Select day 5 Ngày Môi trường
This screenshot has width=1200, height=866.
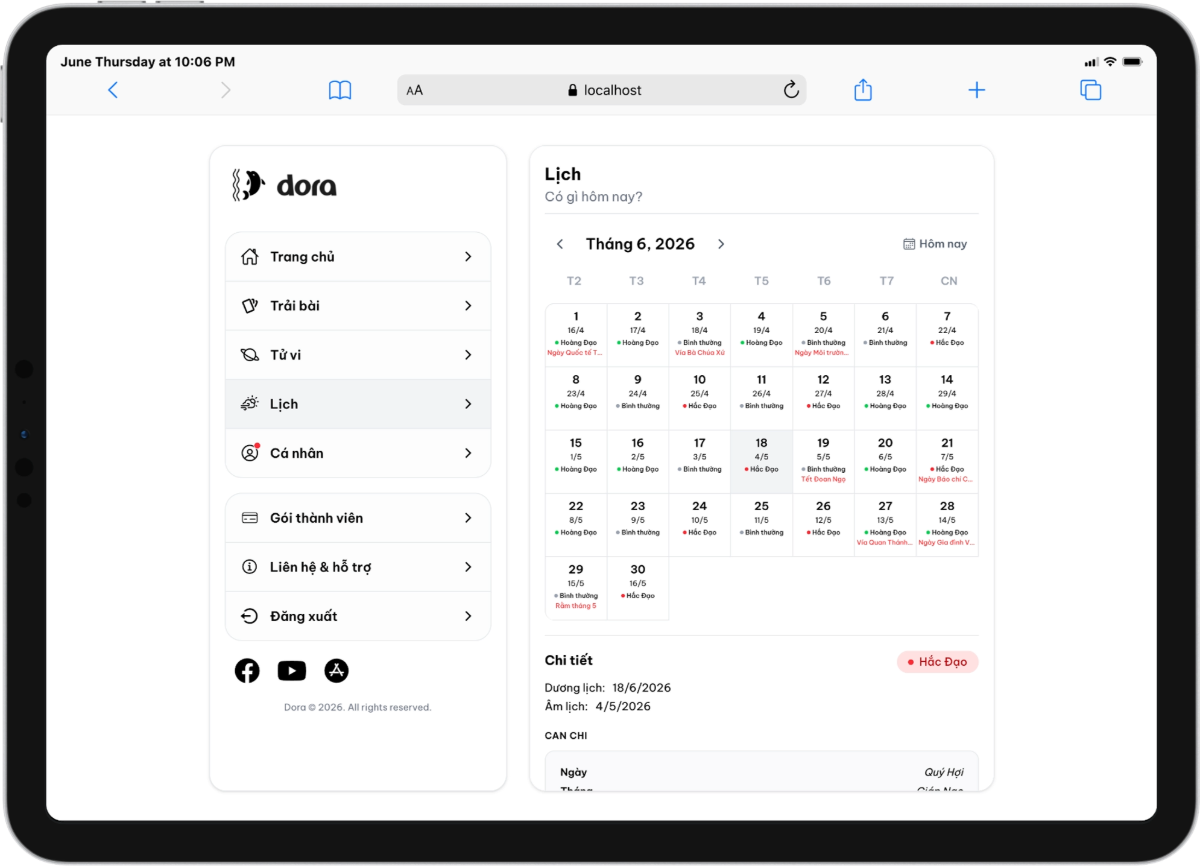tap(824, 335)
